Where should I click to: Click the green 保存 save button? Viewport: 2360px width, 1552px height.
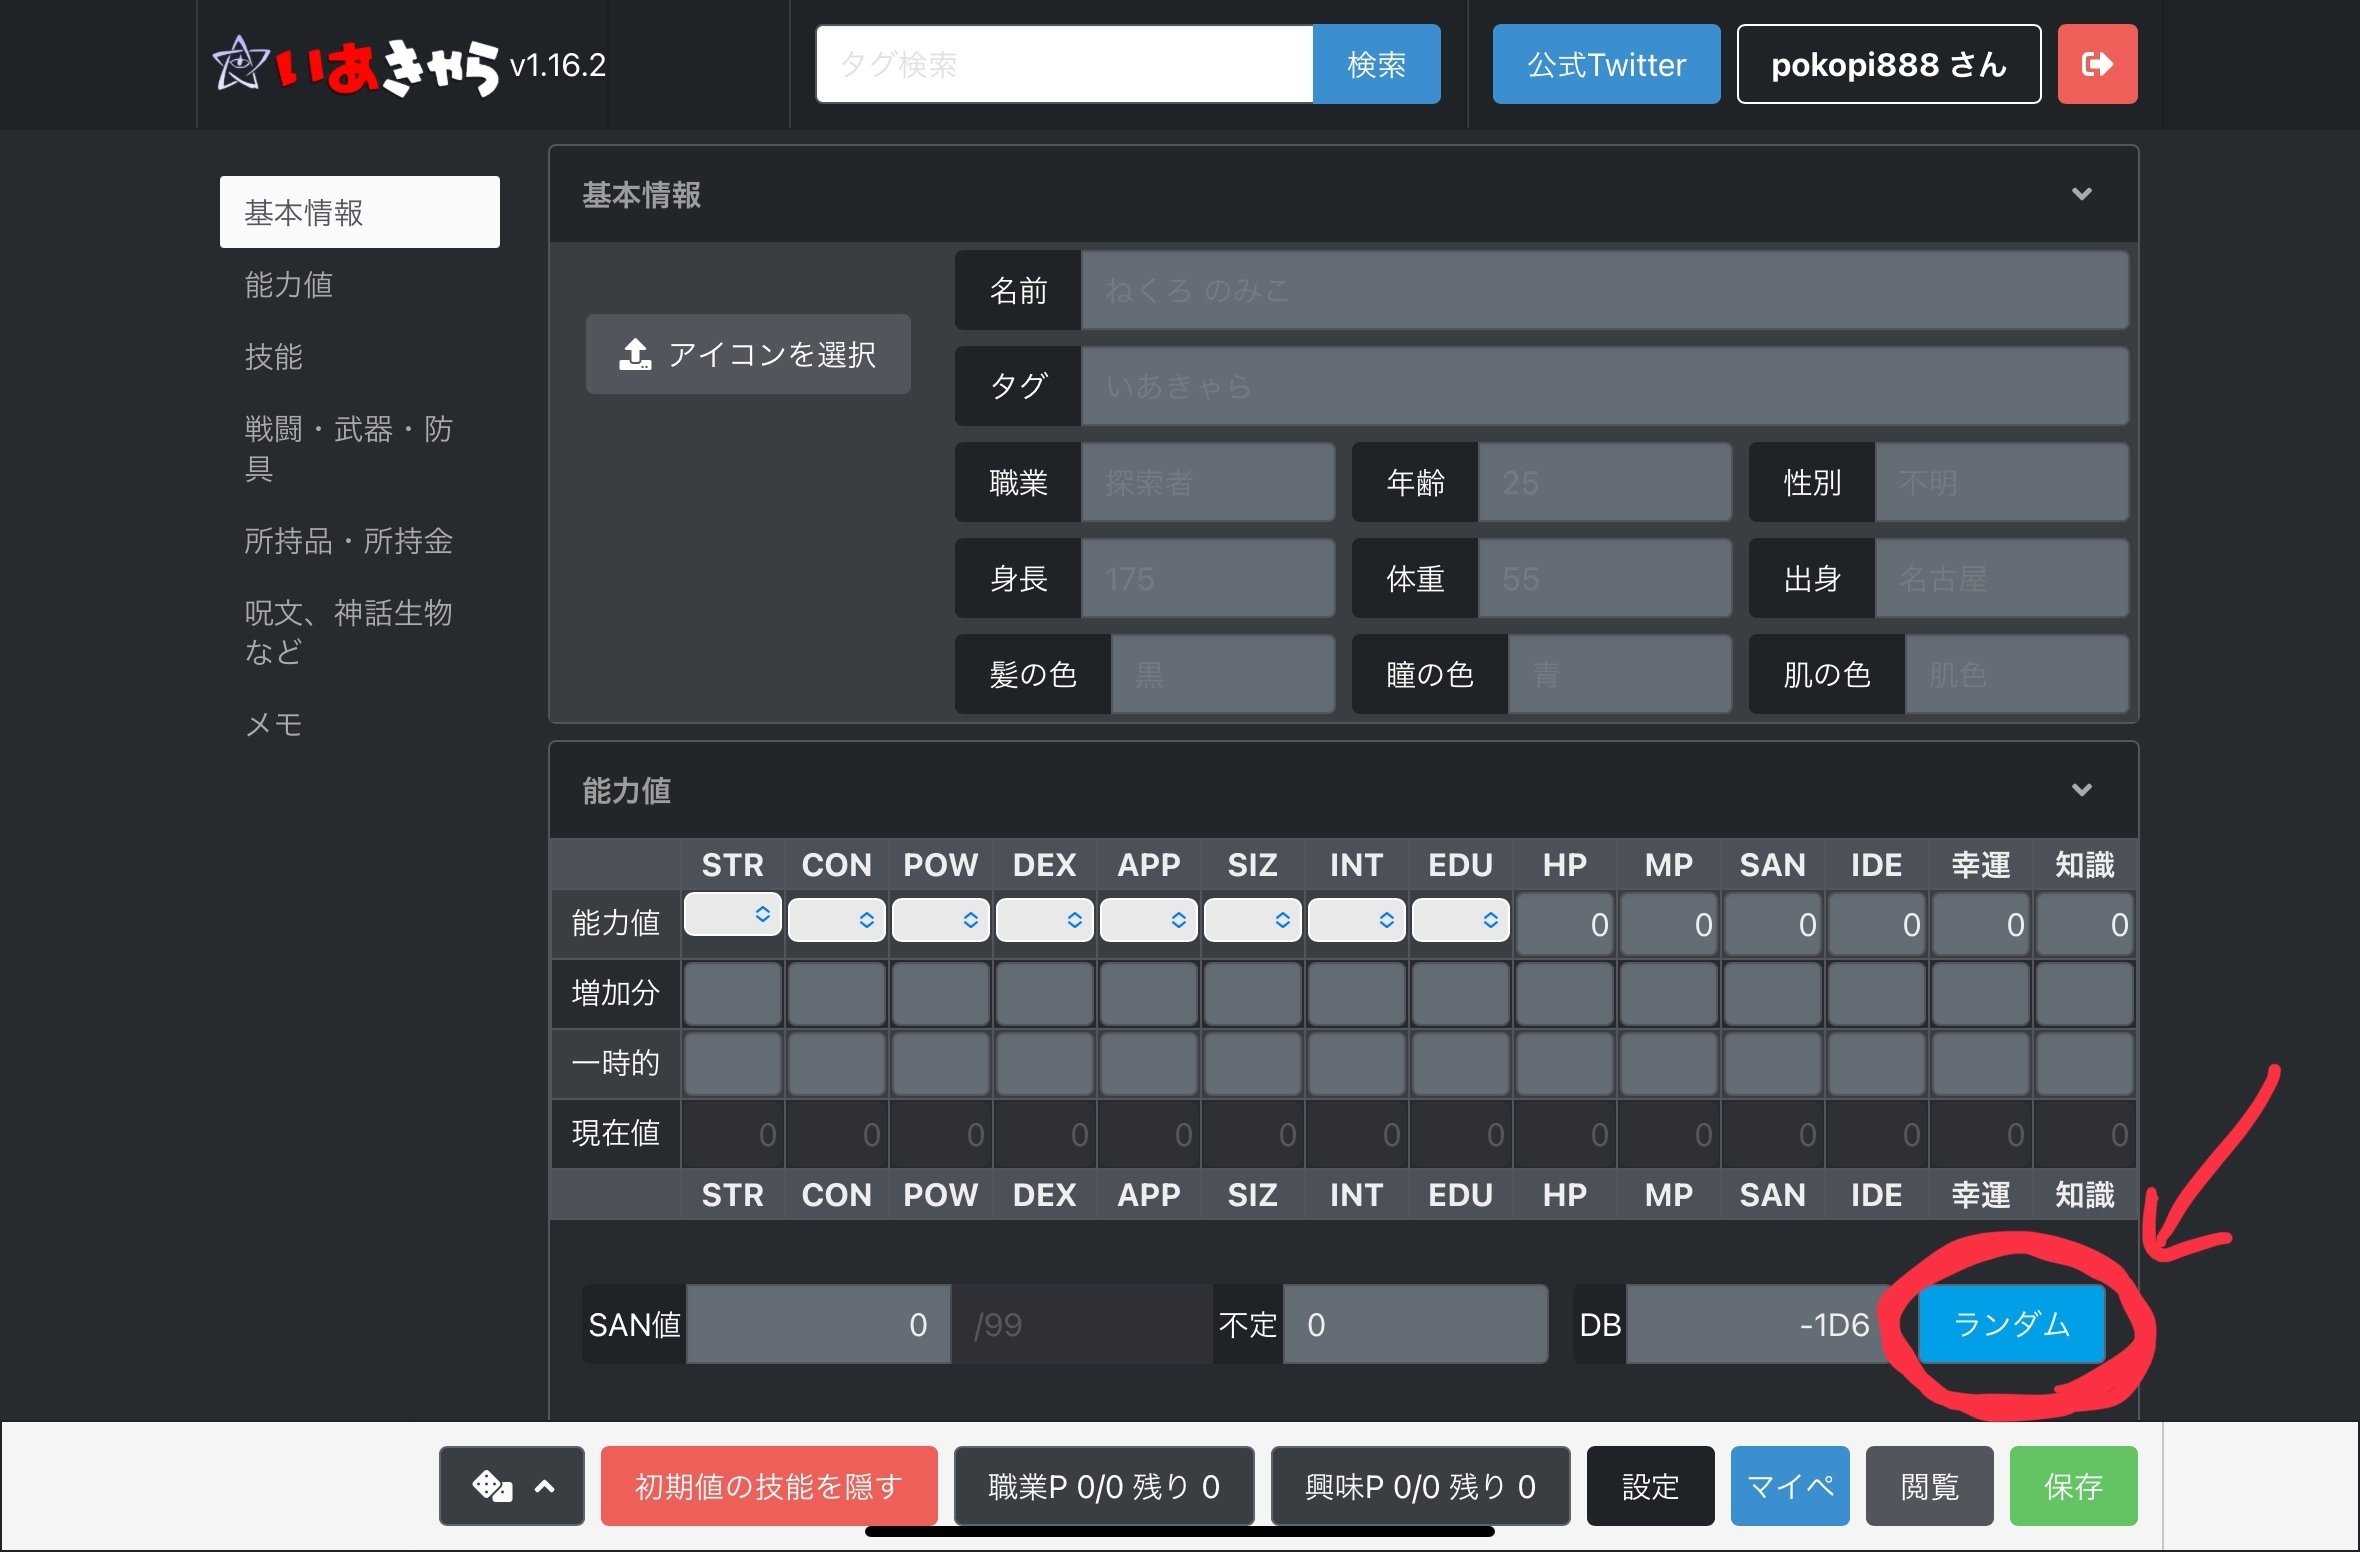pos(2073,1486)
